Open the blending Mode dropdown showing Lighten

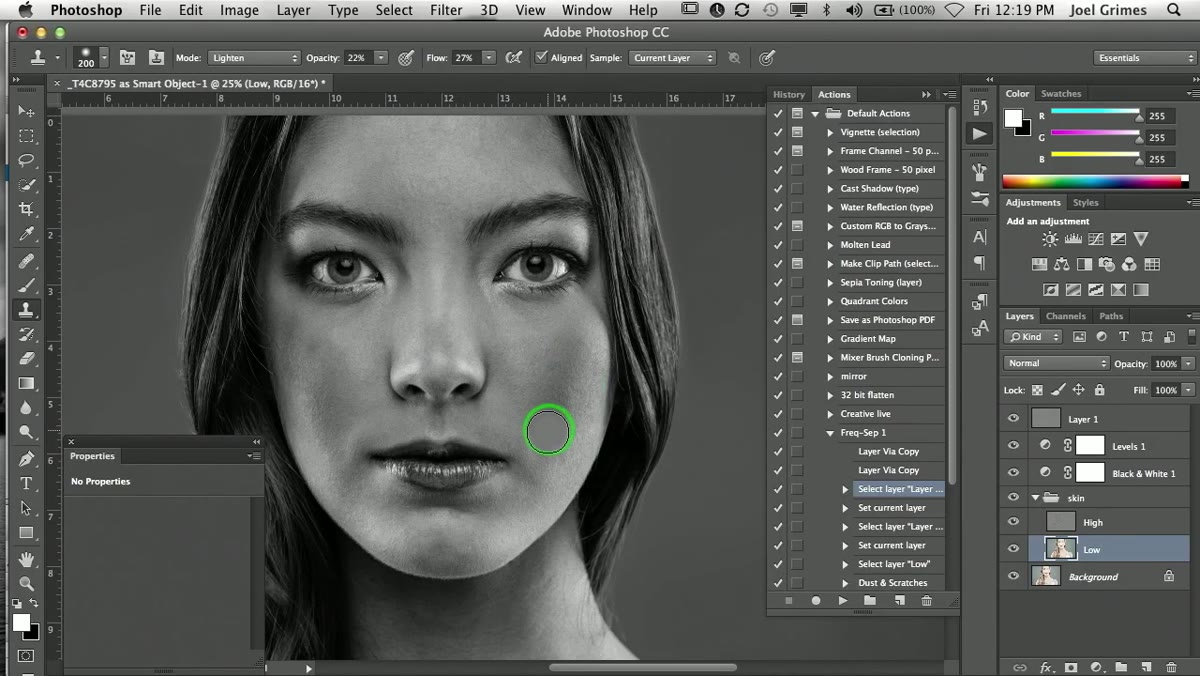(254, 58)
